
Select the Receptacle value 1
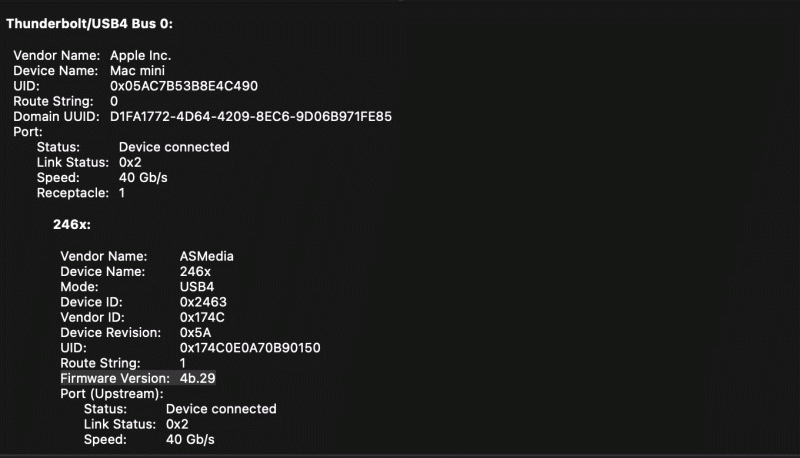click(x=122, y=193)
